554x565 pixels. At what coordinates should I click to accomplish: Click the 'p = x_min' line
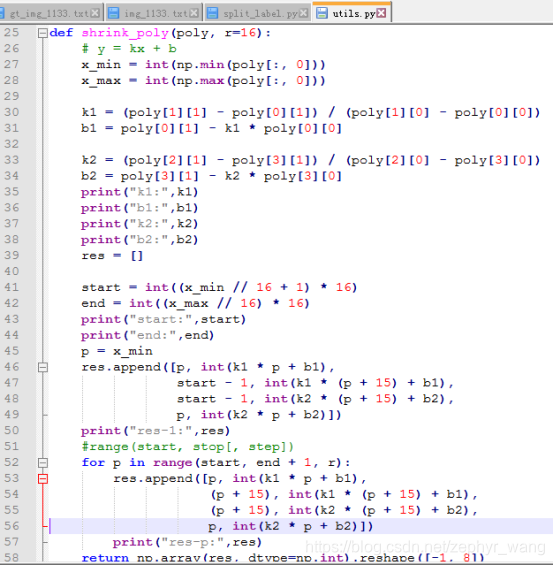point(117,351)
